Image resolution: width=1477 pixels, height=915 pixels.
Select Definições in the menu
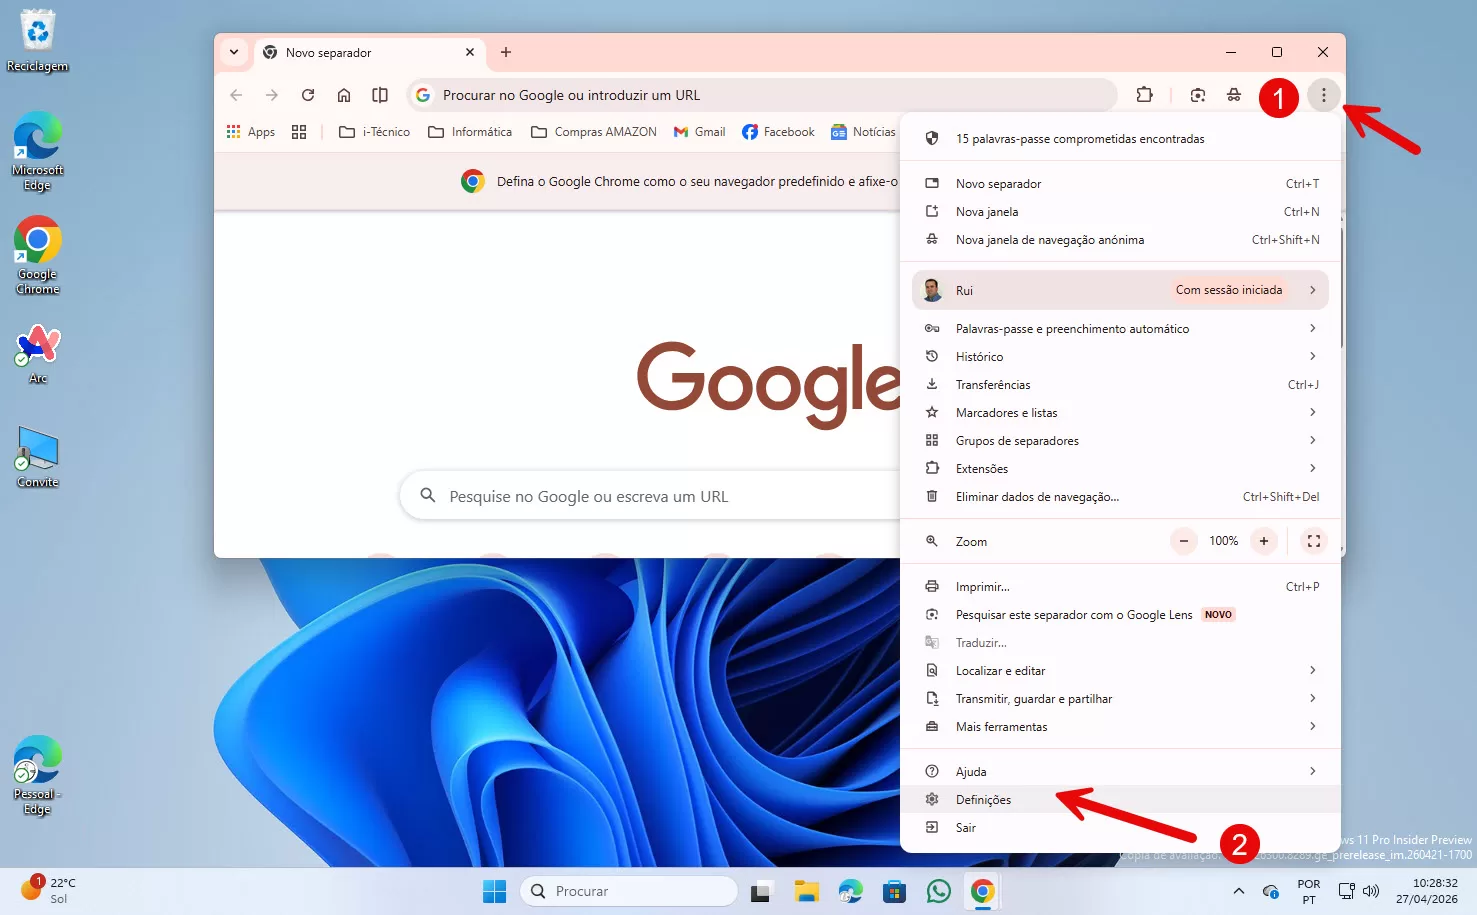click(x=983, y=800)
